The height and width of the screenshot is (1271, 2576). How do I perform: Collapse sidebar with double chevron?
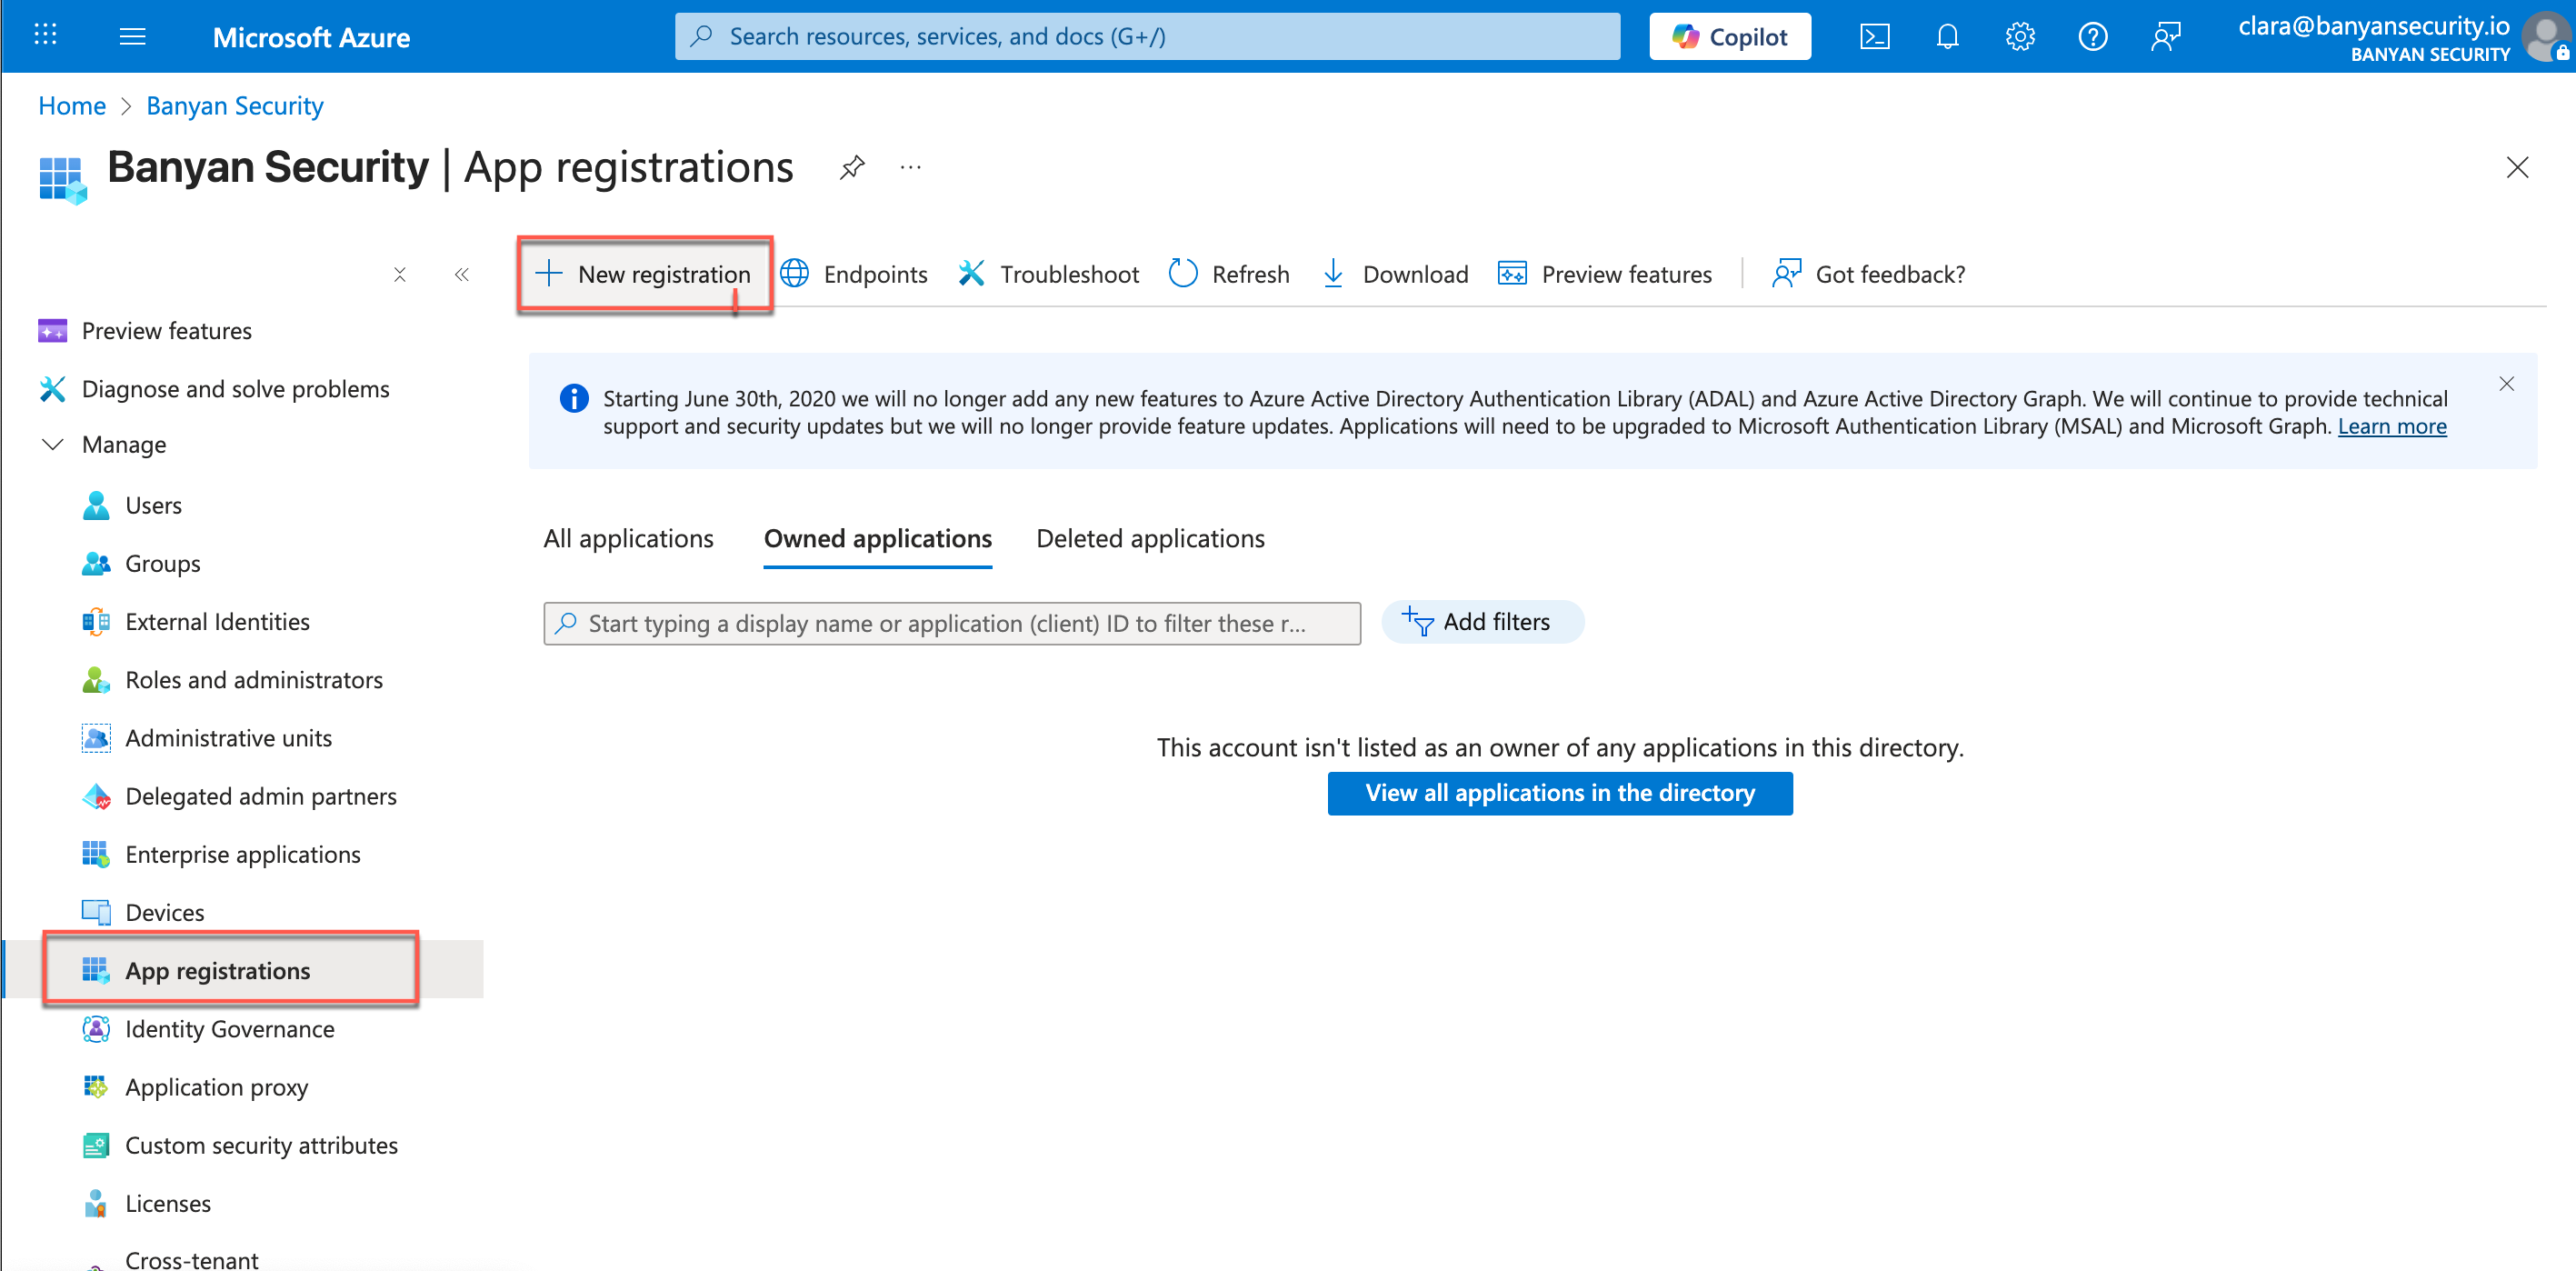[x=461, y=274]
